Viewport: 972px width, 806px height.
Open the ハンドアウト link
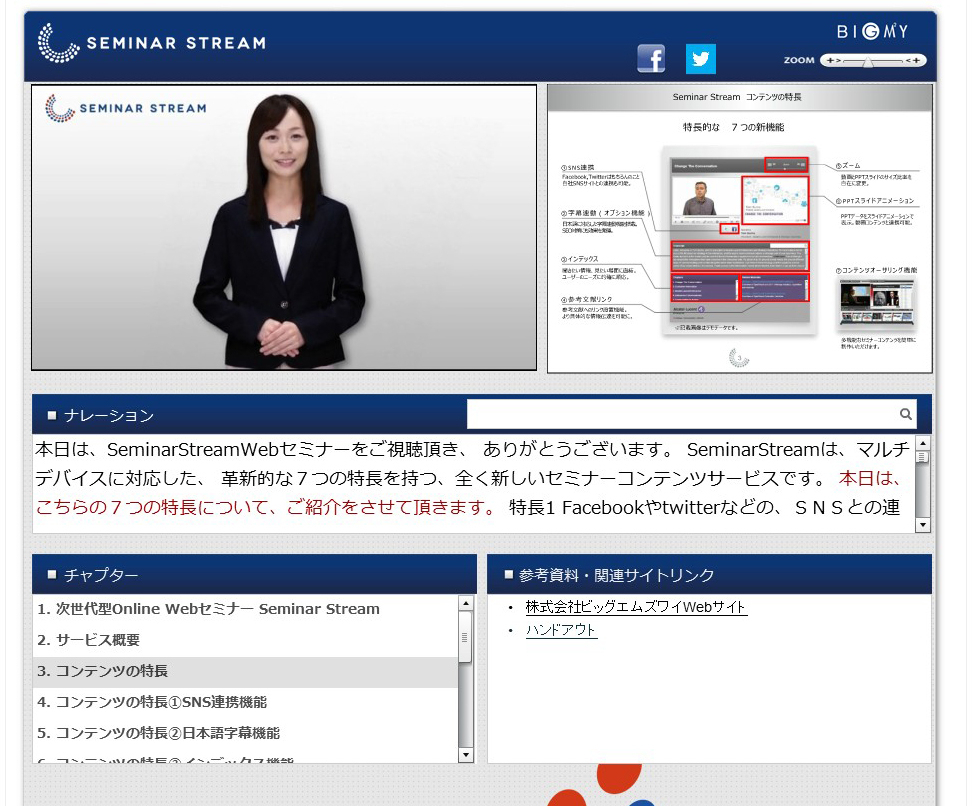coord(561,630)
